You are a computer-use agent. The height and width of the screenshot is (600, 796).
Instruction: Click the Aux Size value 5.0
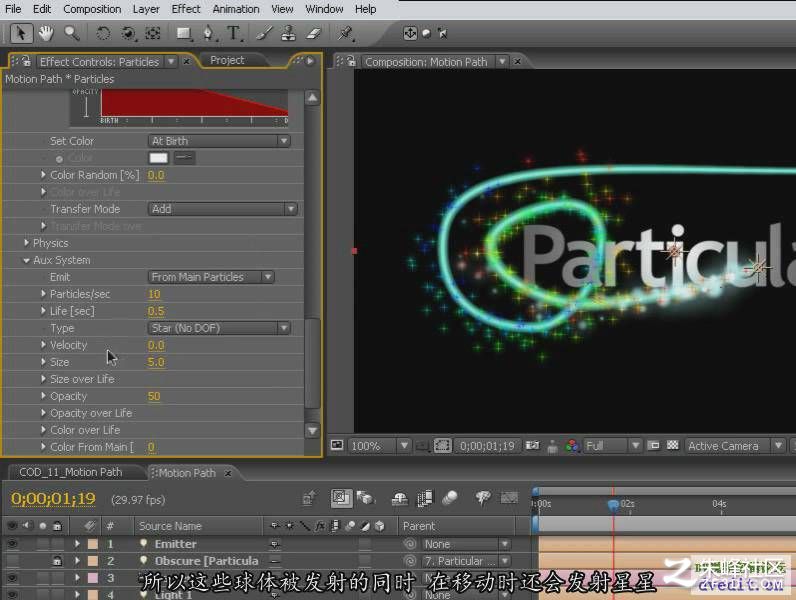click(156, 362)
